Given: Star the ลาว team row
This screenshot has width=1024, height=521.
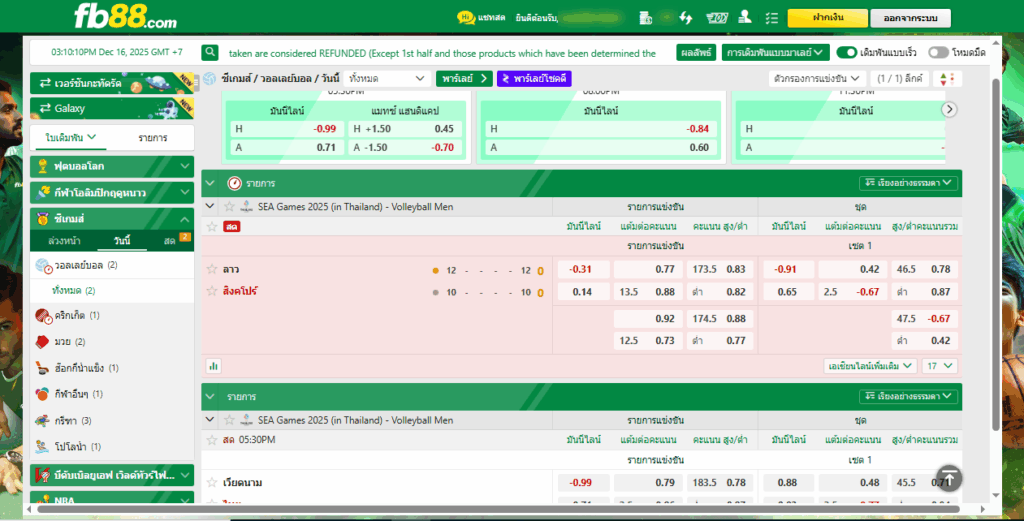Looking at the screenshot, I should [x=212, y=269].
